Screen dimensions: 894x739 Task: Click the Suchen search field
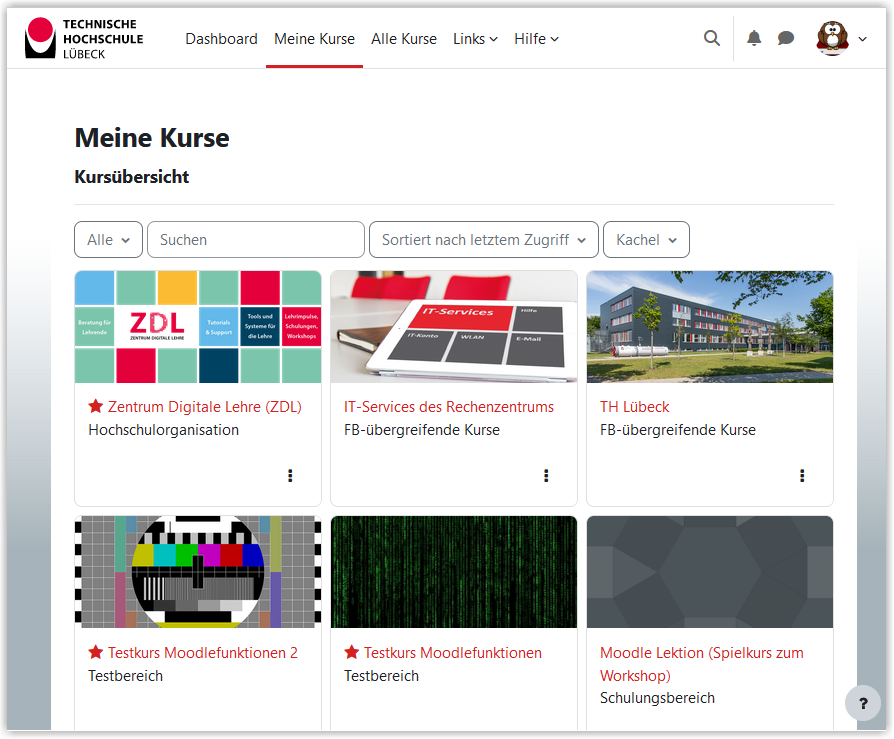pyautogui.click(x=255, y=239)
